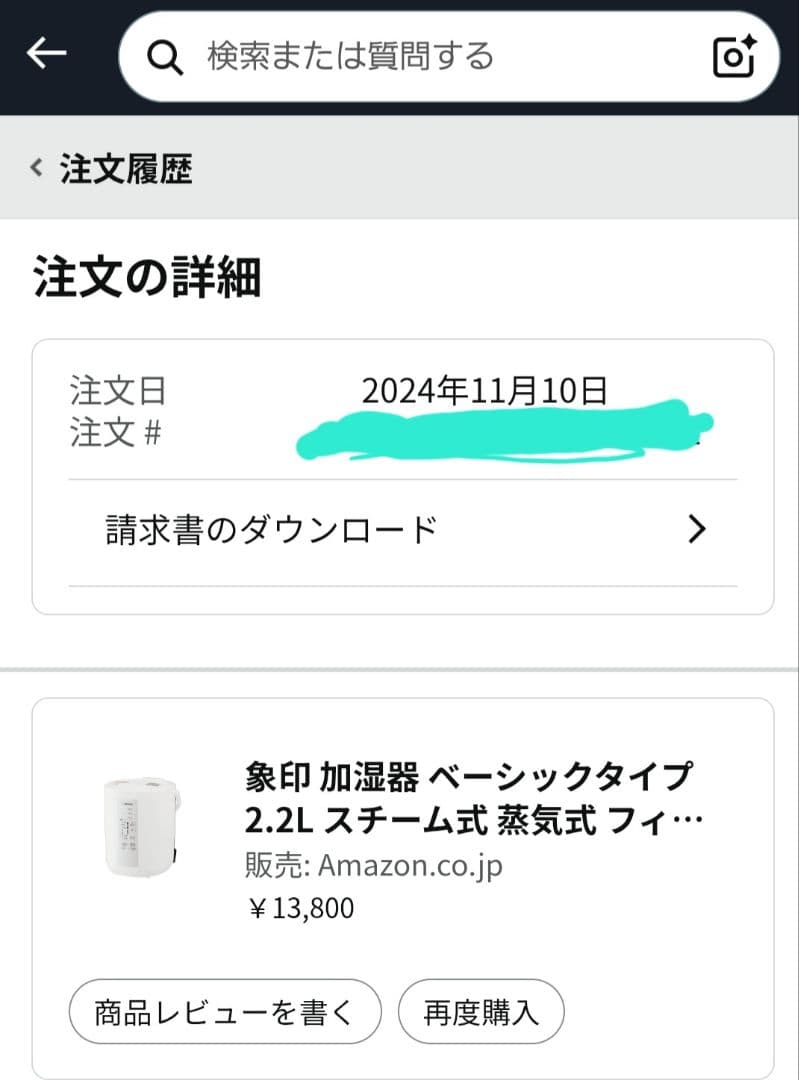The image size is (799, 1080).
Task: Tap the 注文日 label
Action: 118,391
